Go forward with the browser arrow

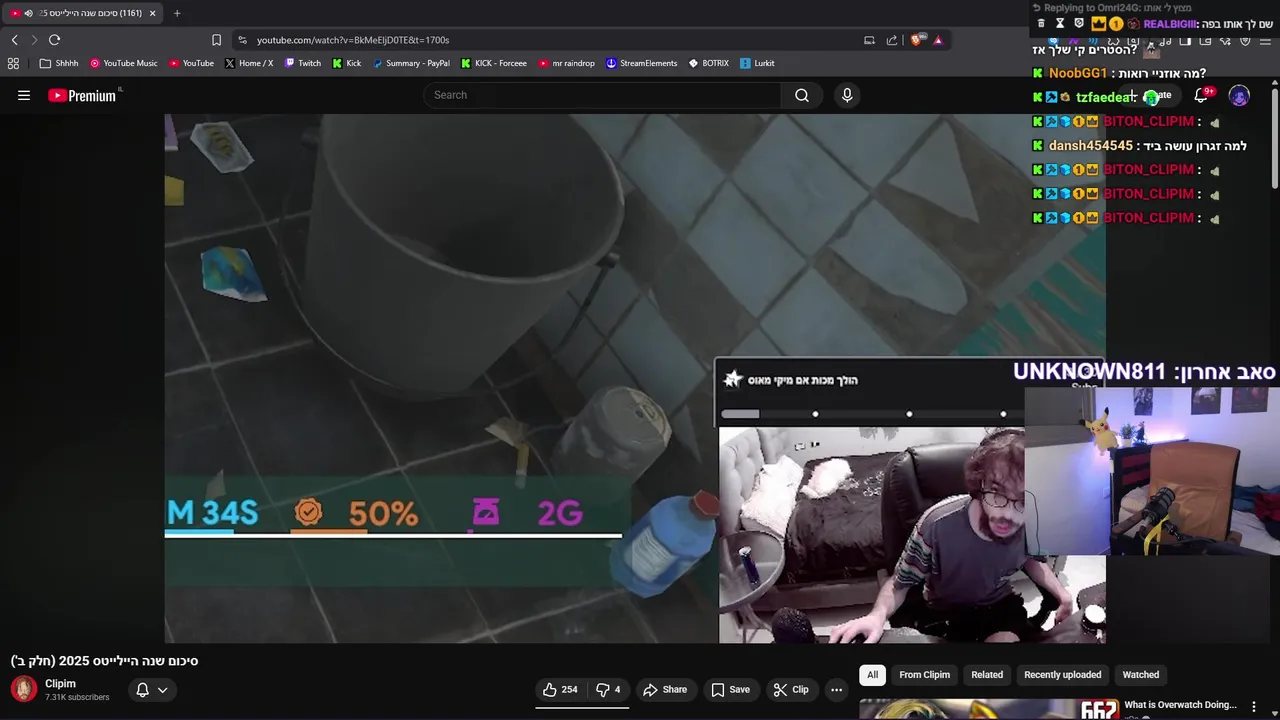[x=34, y=40]
